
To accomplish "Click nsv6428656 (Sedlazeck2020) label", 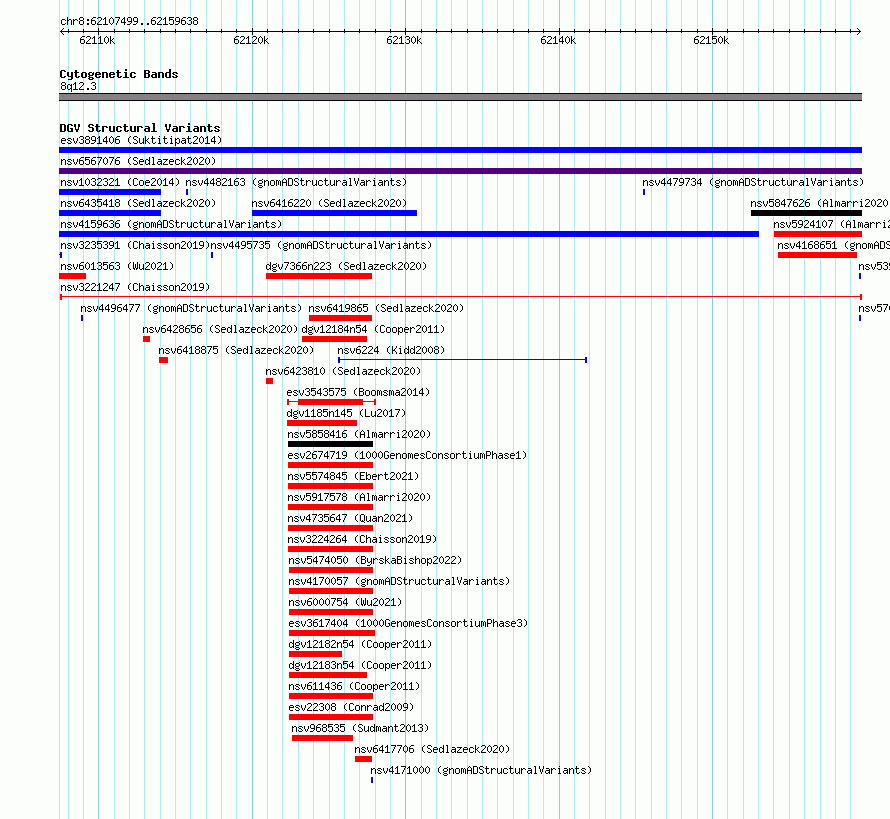I will (220, 329).
